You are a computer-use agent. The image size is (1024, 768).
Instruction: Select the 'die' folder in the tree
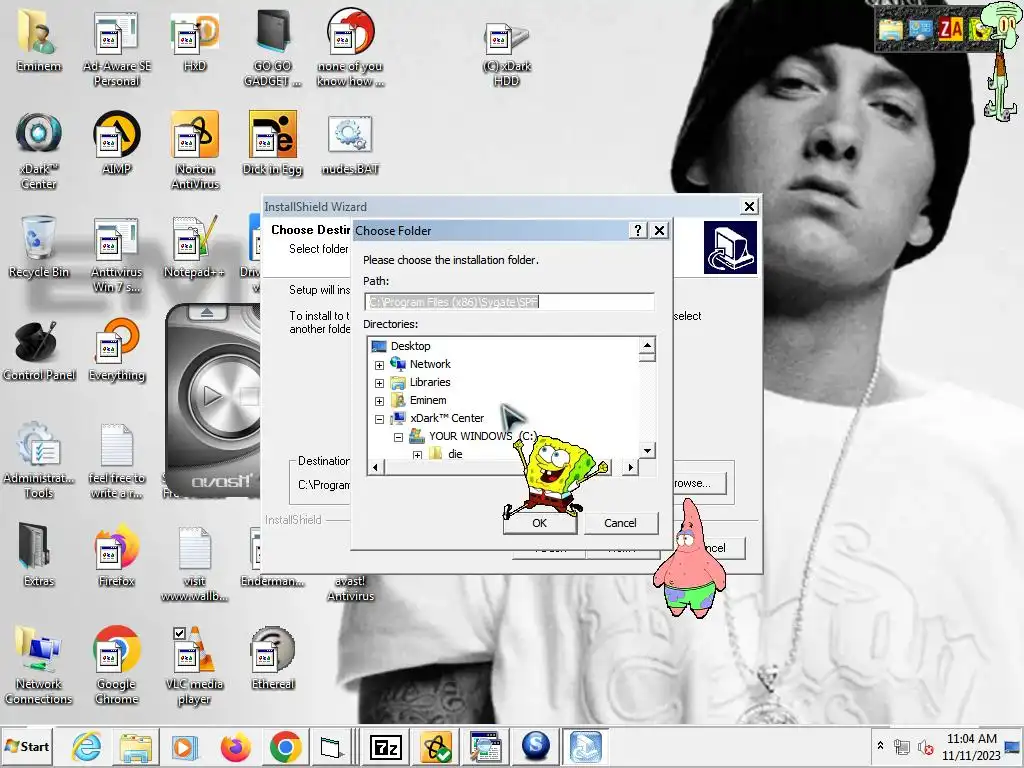point(455,454)
